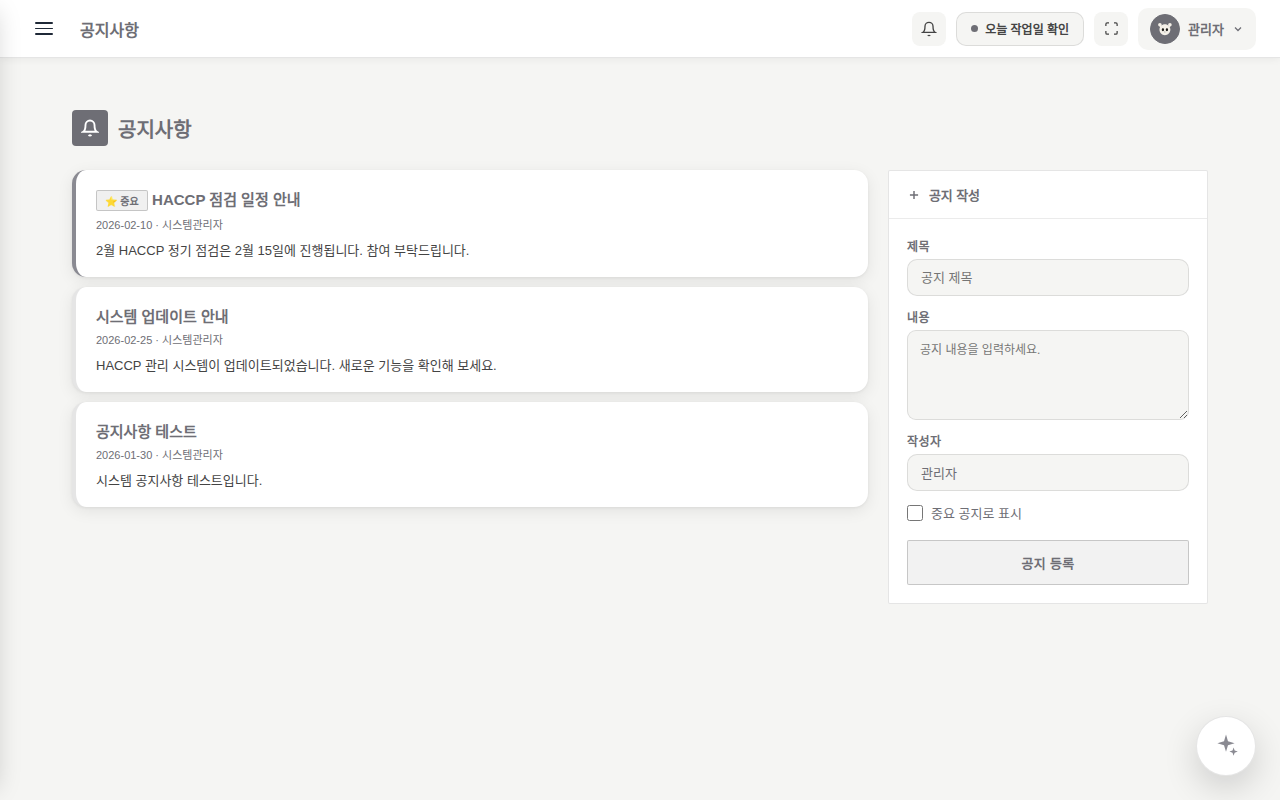Image resolution: width=1280 pixels, height=800 pixels.
Task: Click the plus icon next to 공지 작성
Action: coord(914,195)
